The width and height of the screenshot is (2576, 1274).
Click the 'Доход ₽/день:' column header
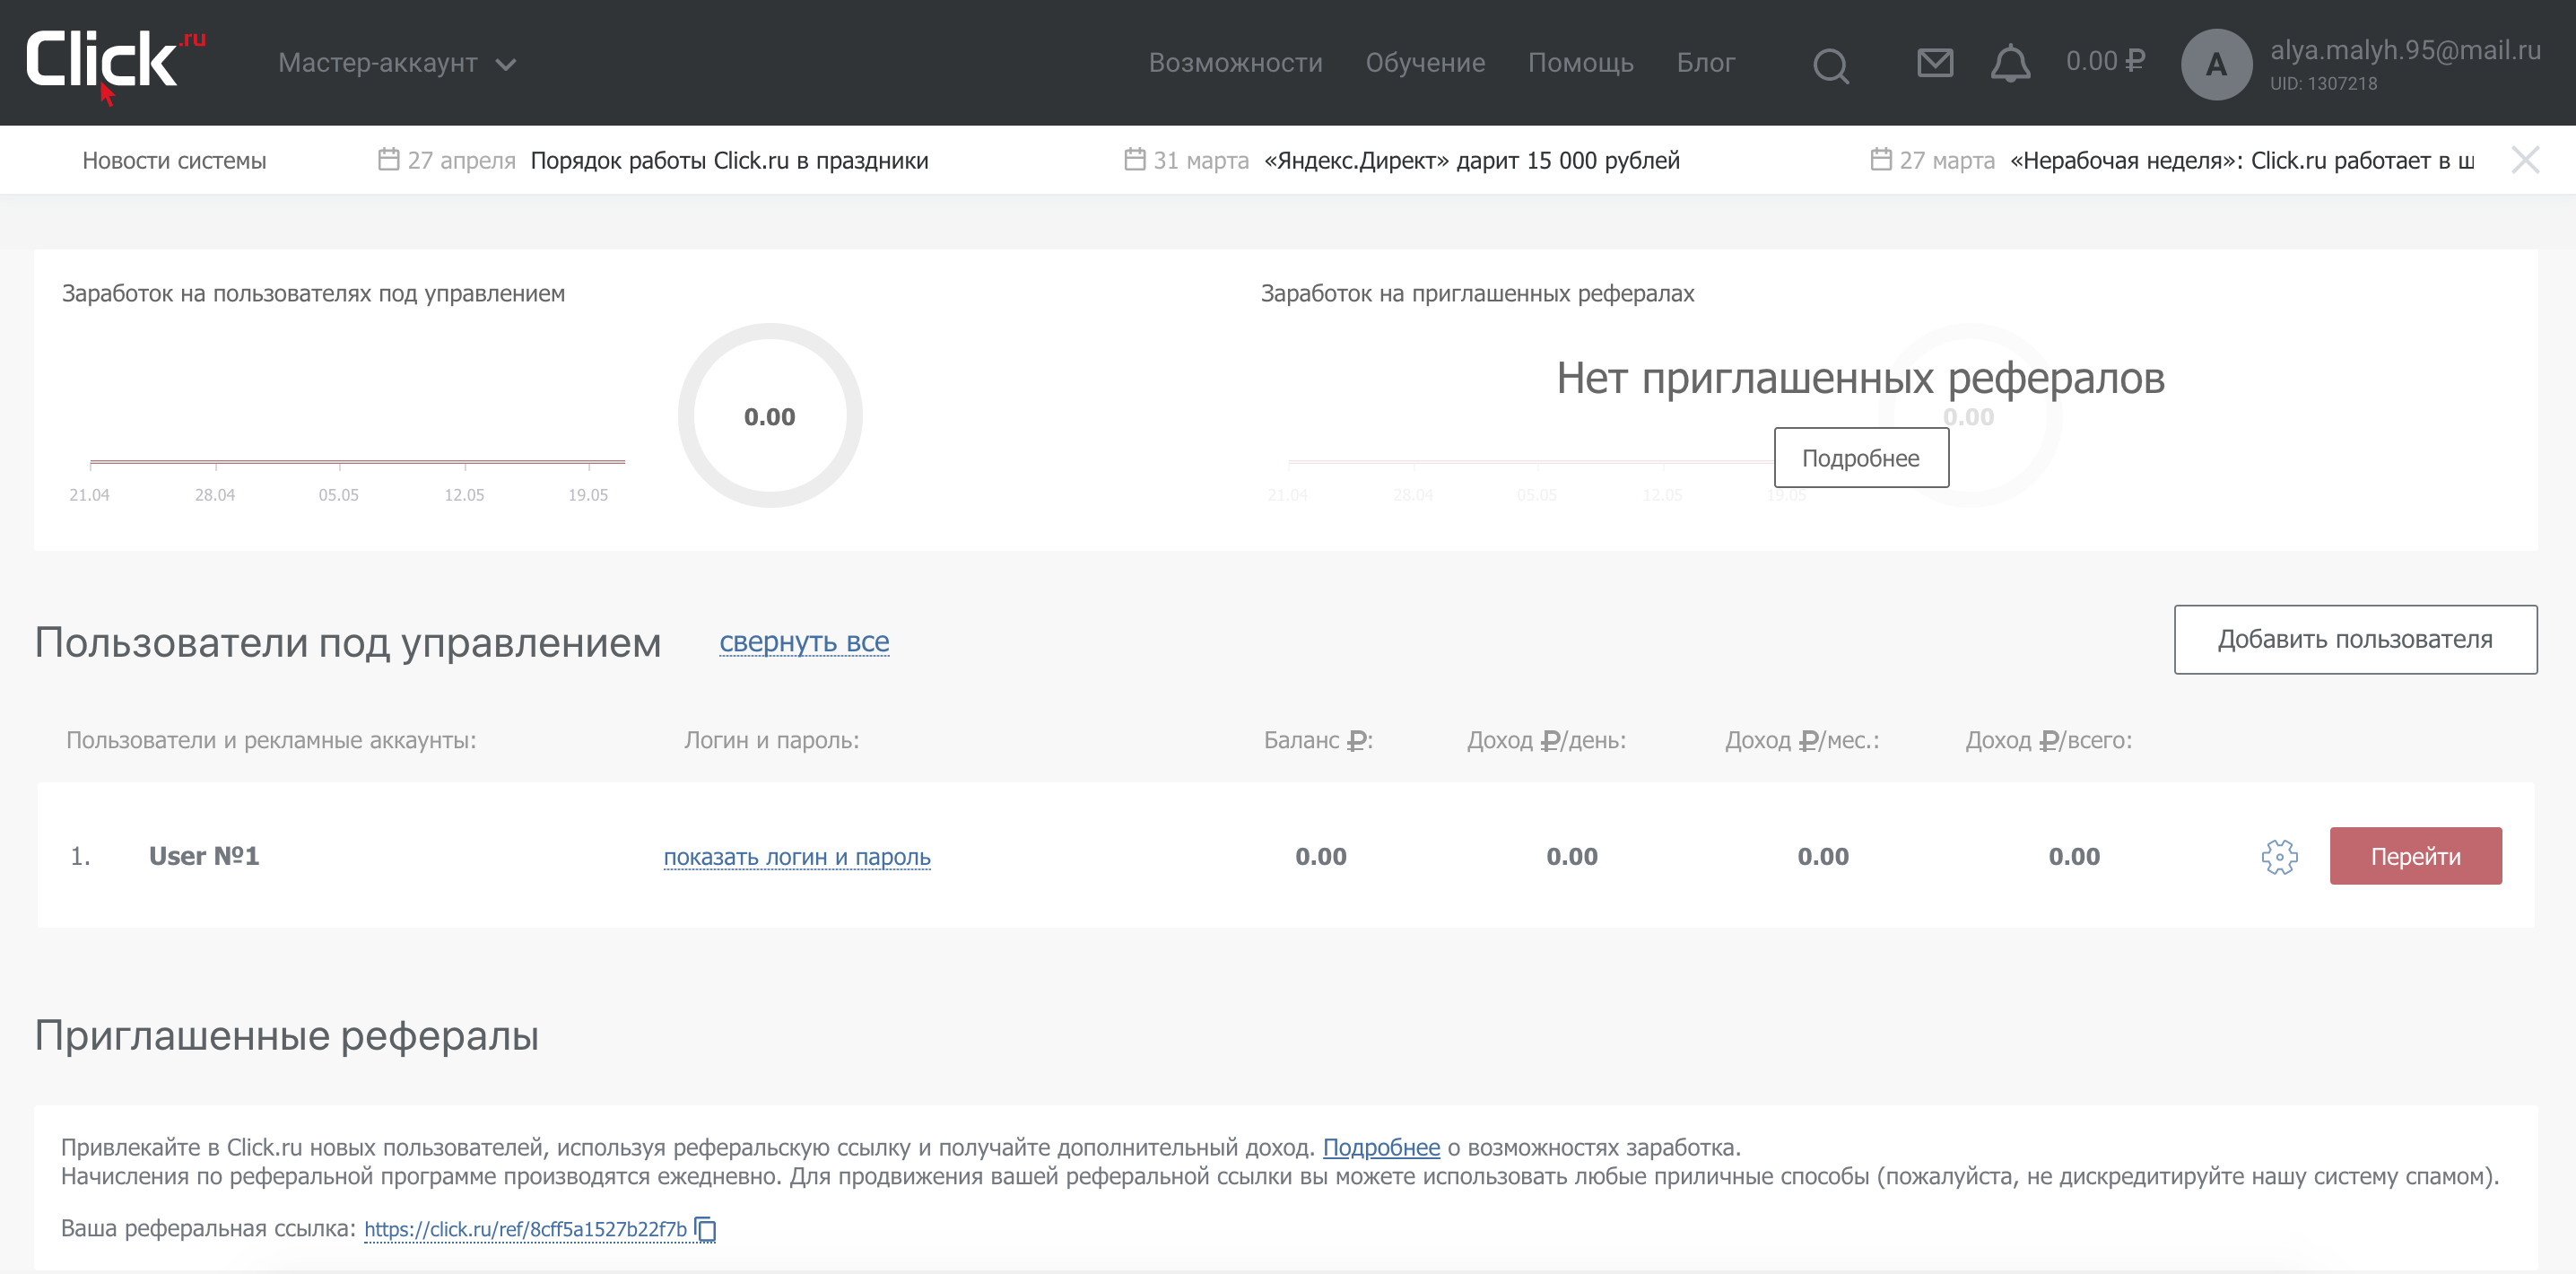coord(1546,741)
